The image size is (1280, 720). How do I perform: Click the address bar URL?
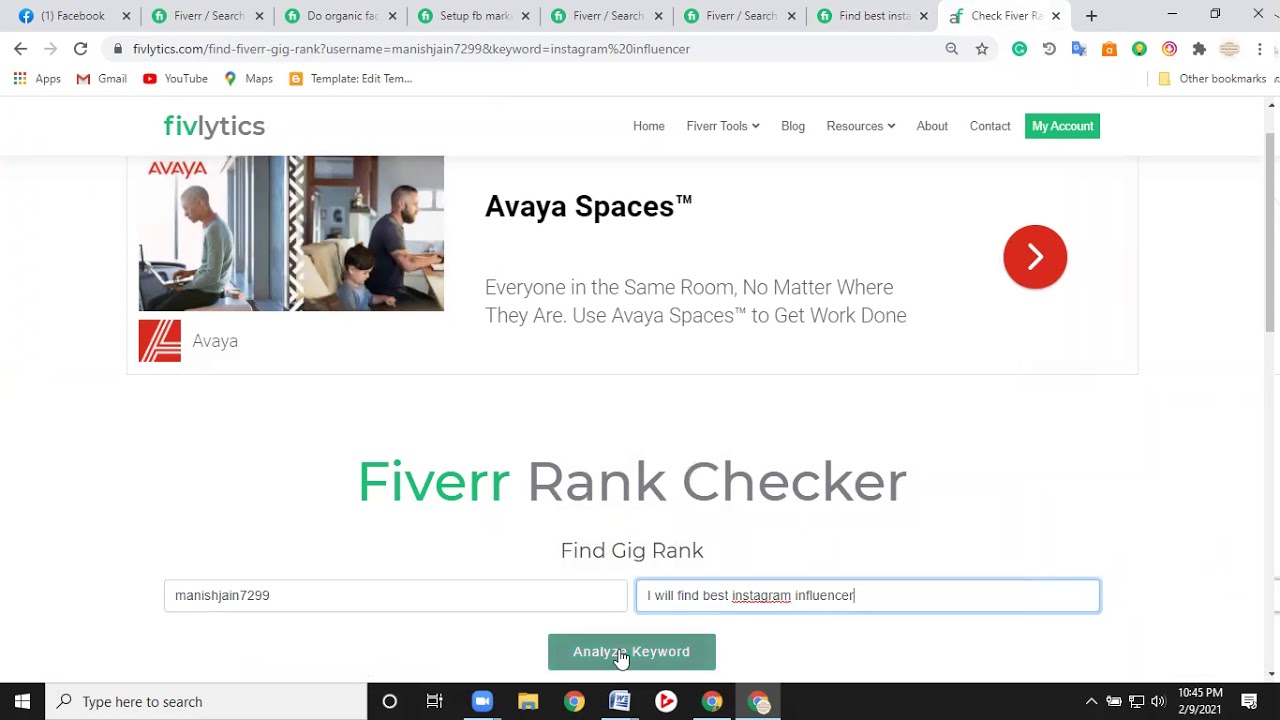pos(411,49)
